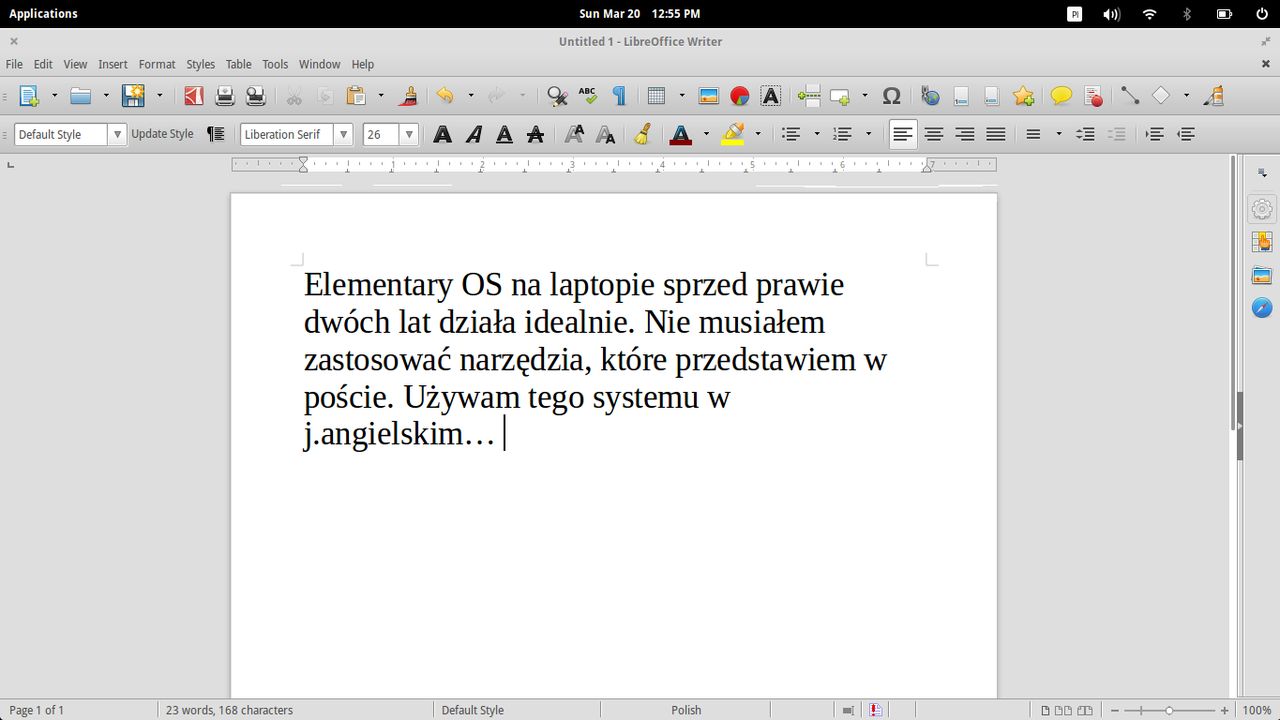Click Polish language in status bar
Screen dimensions: 1280x720
tap(686, 710)
